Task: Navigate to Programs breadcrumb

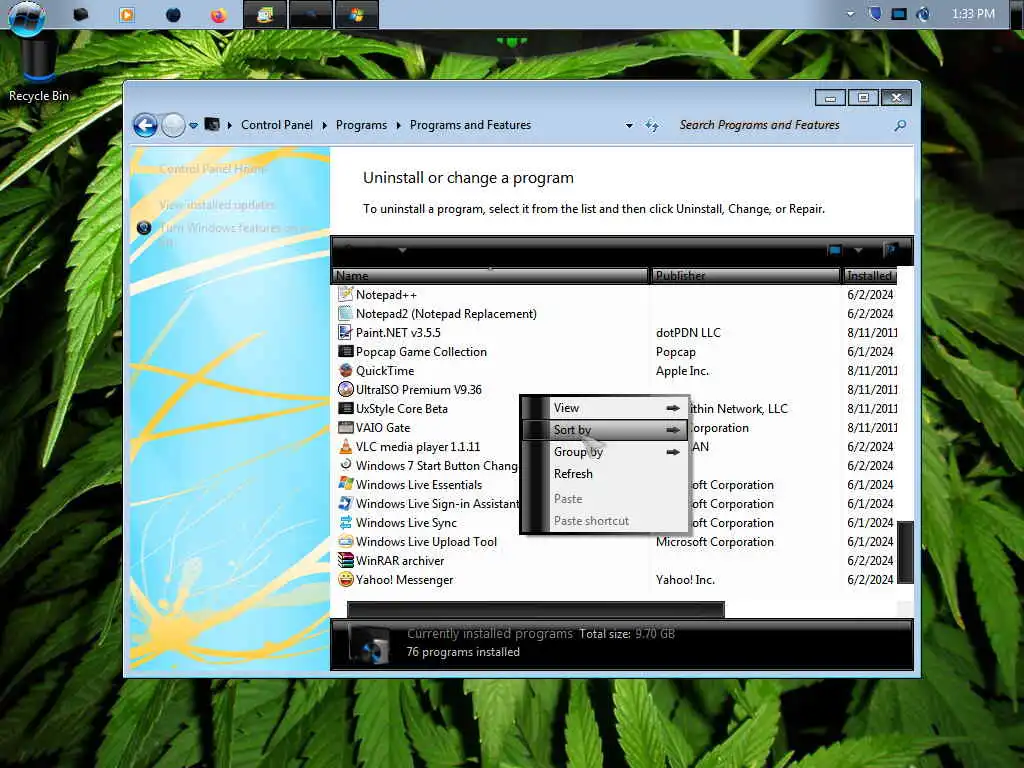Action: 361,125
